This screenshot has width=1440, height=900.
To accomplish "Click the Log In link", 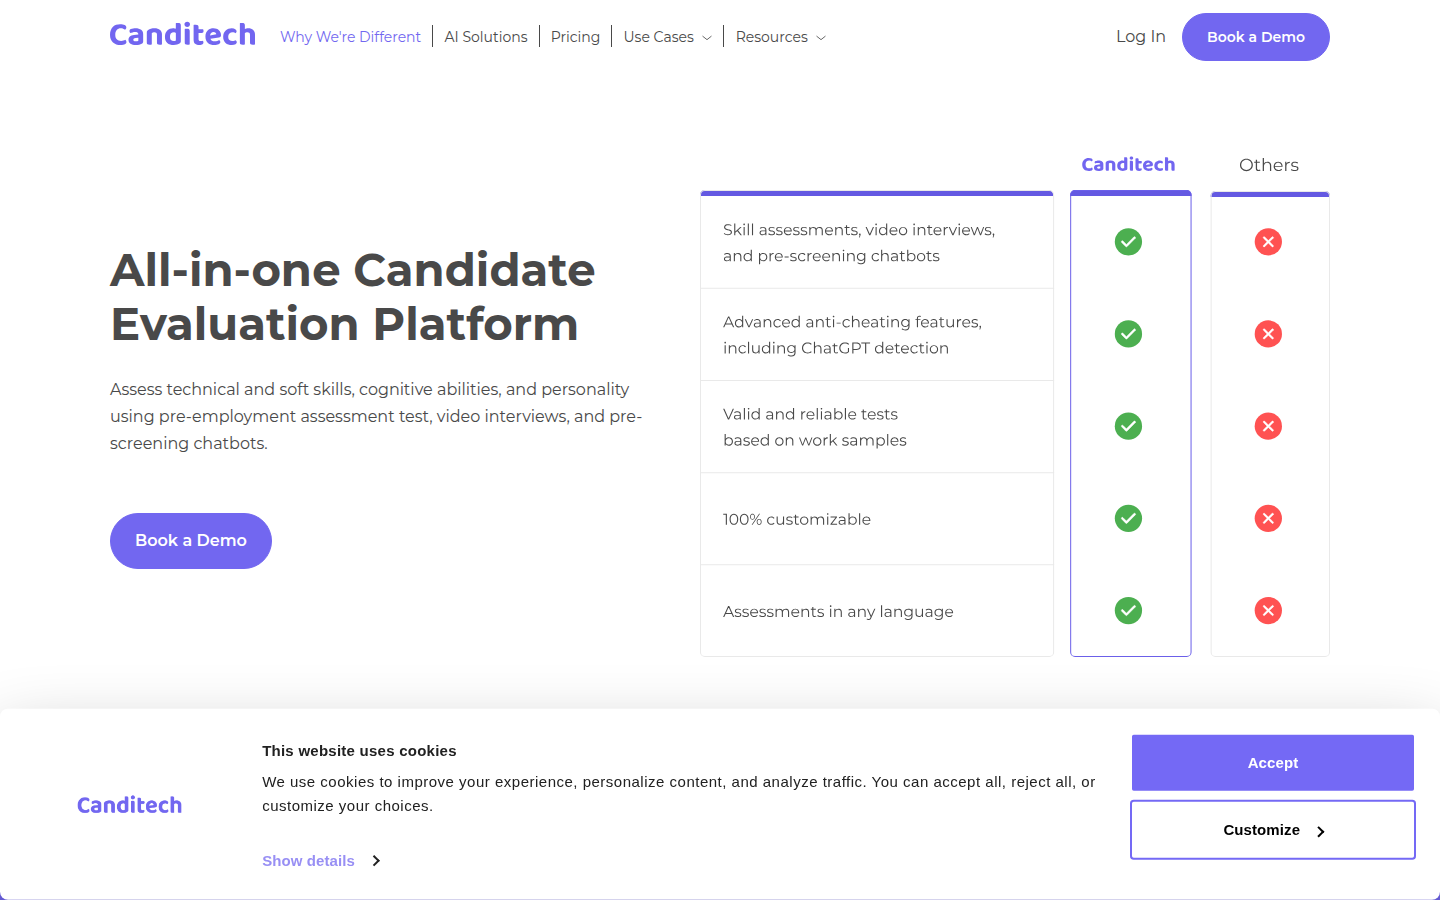I will point(1140,37).
